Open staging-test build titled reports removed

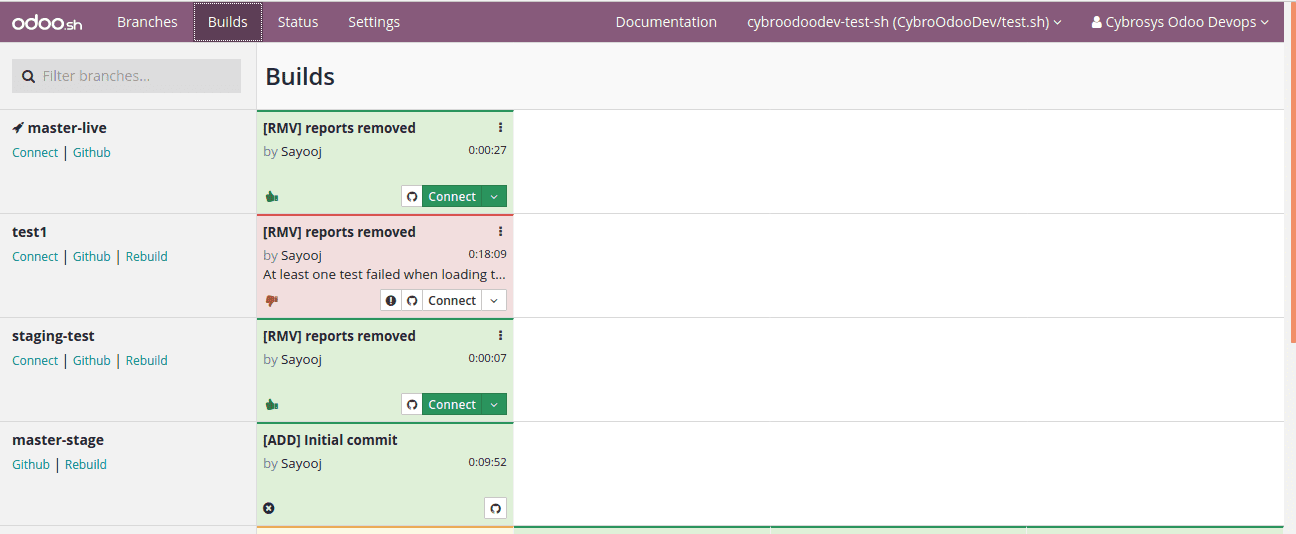[x=339, y=336]
